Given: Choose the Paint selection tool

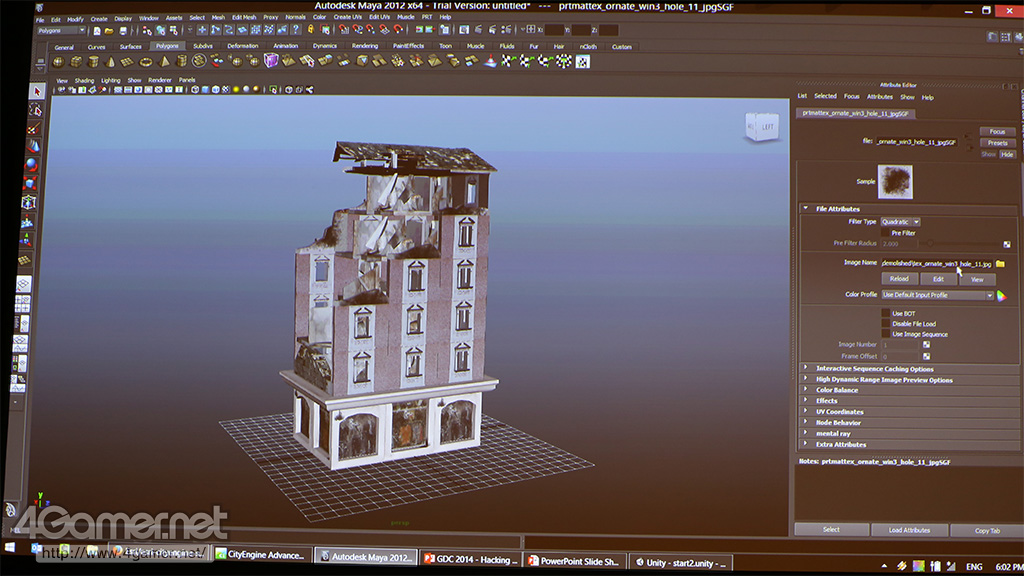Looking at the screenshot, I should click(35, 128).
